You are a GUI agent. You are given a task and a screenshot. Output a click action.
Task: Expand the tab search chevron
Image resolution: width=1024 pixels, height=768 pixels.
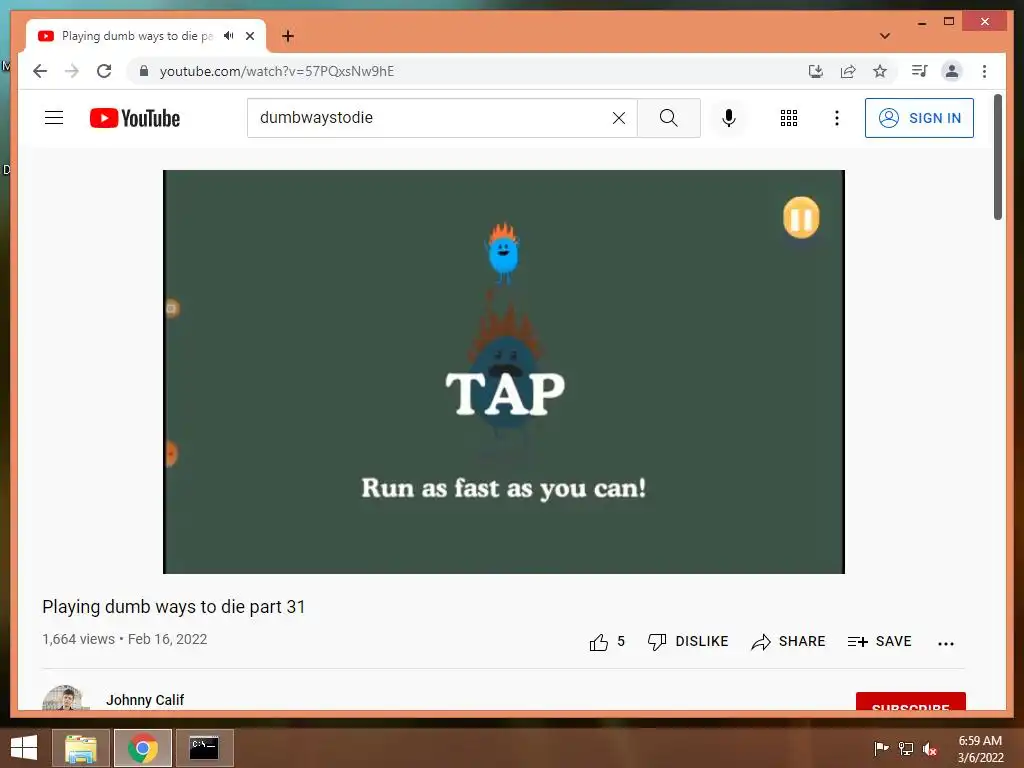885,36
